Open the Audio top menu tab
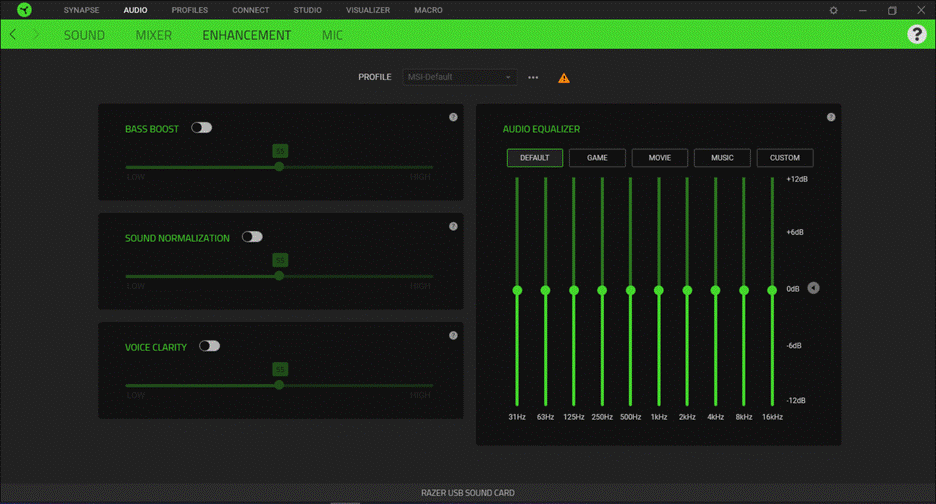This screenshot has width=936, height=504. (136, 10)
